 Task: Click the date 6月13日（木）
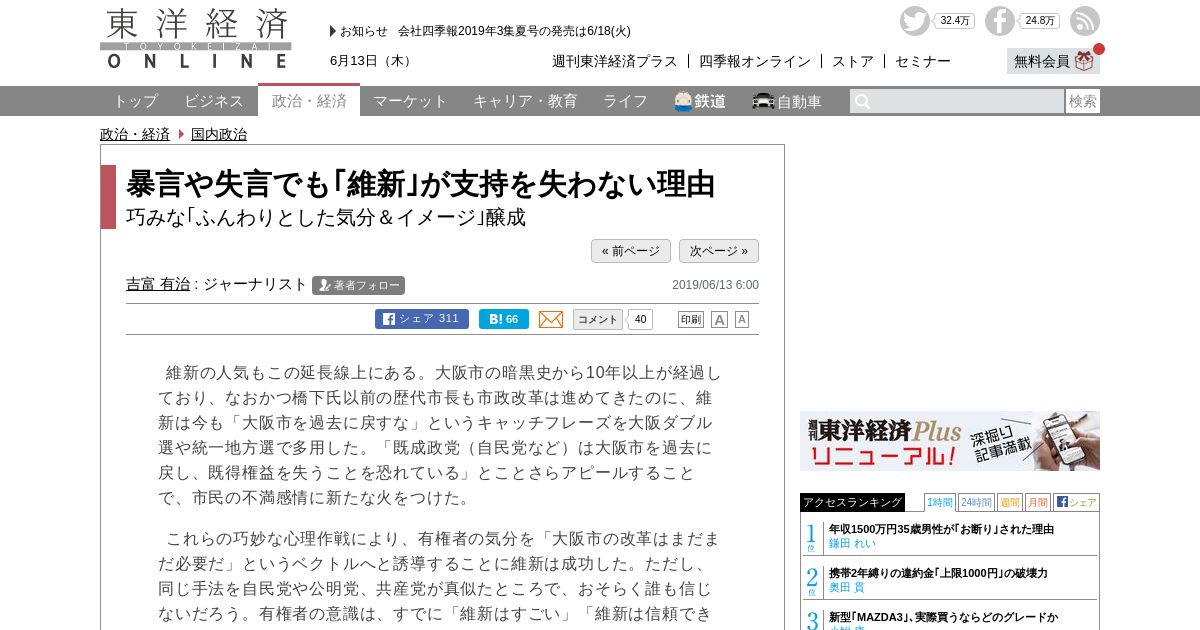pyautogui.click(x=373, y=61)
